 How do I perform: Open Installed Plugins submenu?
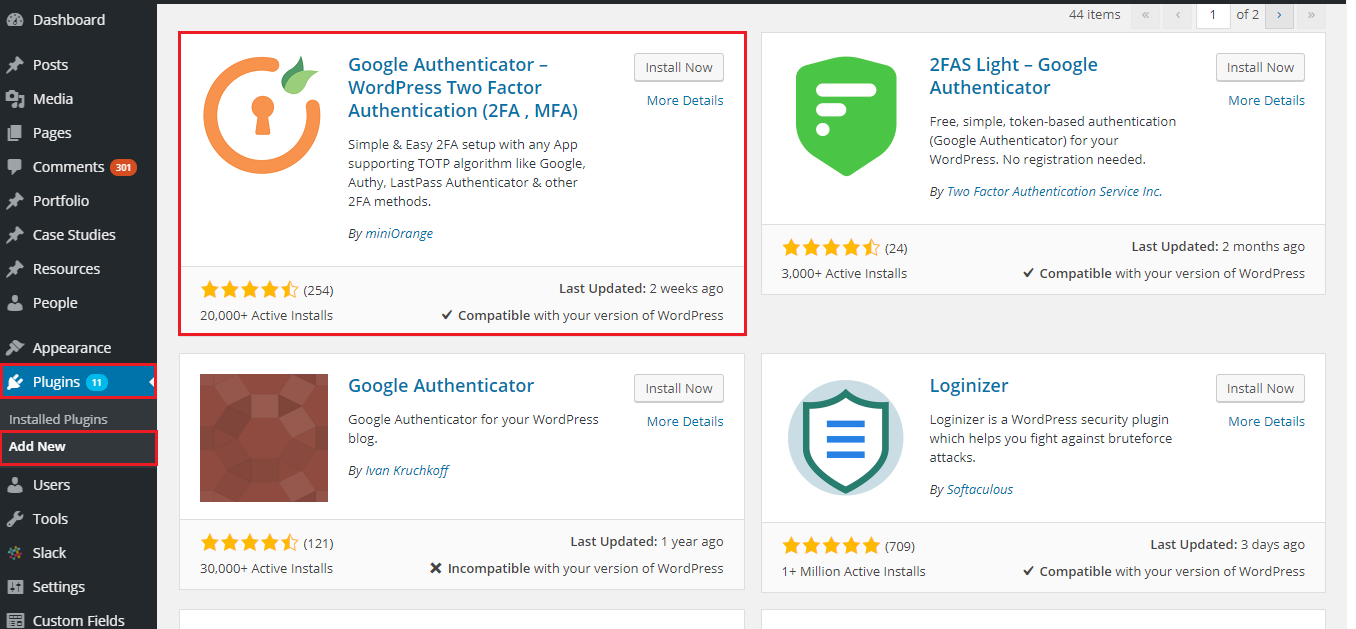(x=58, y=419)
